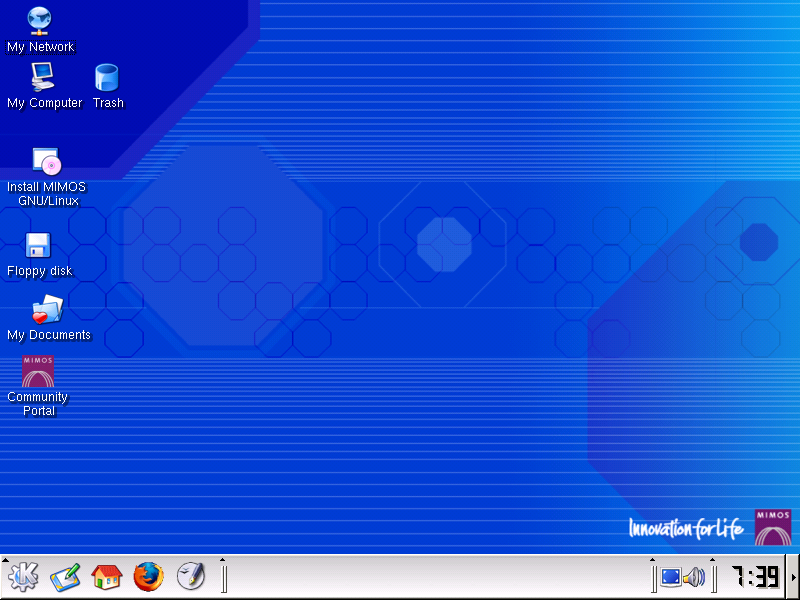This screenshot has height=600, width=800.
Task: Open the K menu applet handle arrow
Action: (5, 560)
